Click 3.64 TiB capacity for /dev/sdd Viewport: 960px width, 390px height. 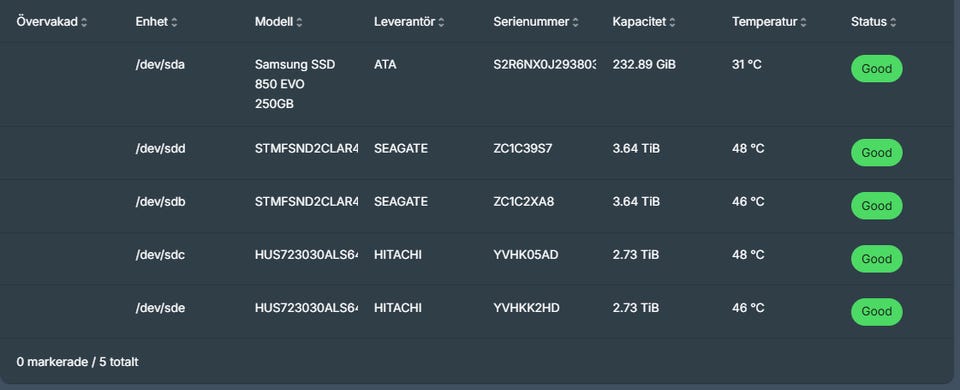click(636, 149)
